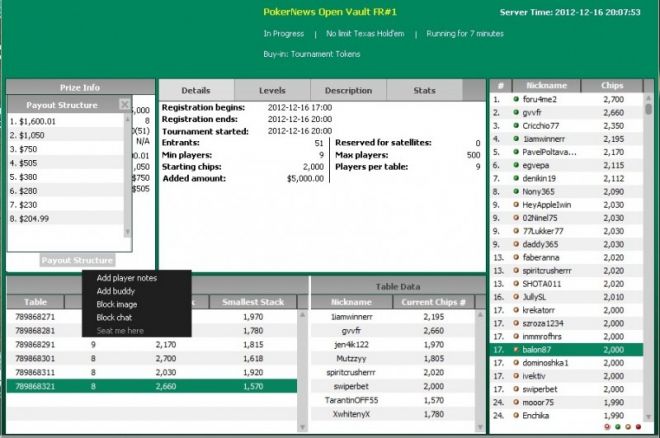
Task: Open the Stats tab
Action: point(424,90)
